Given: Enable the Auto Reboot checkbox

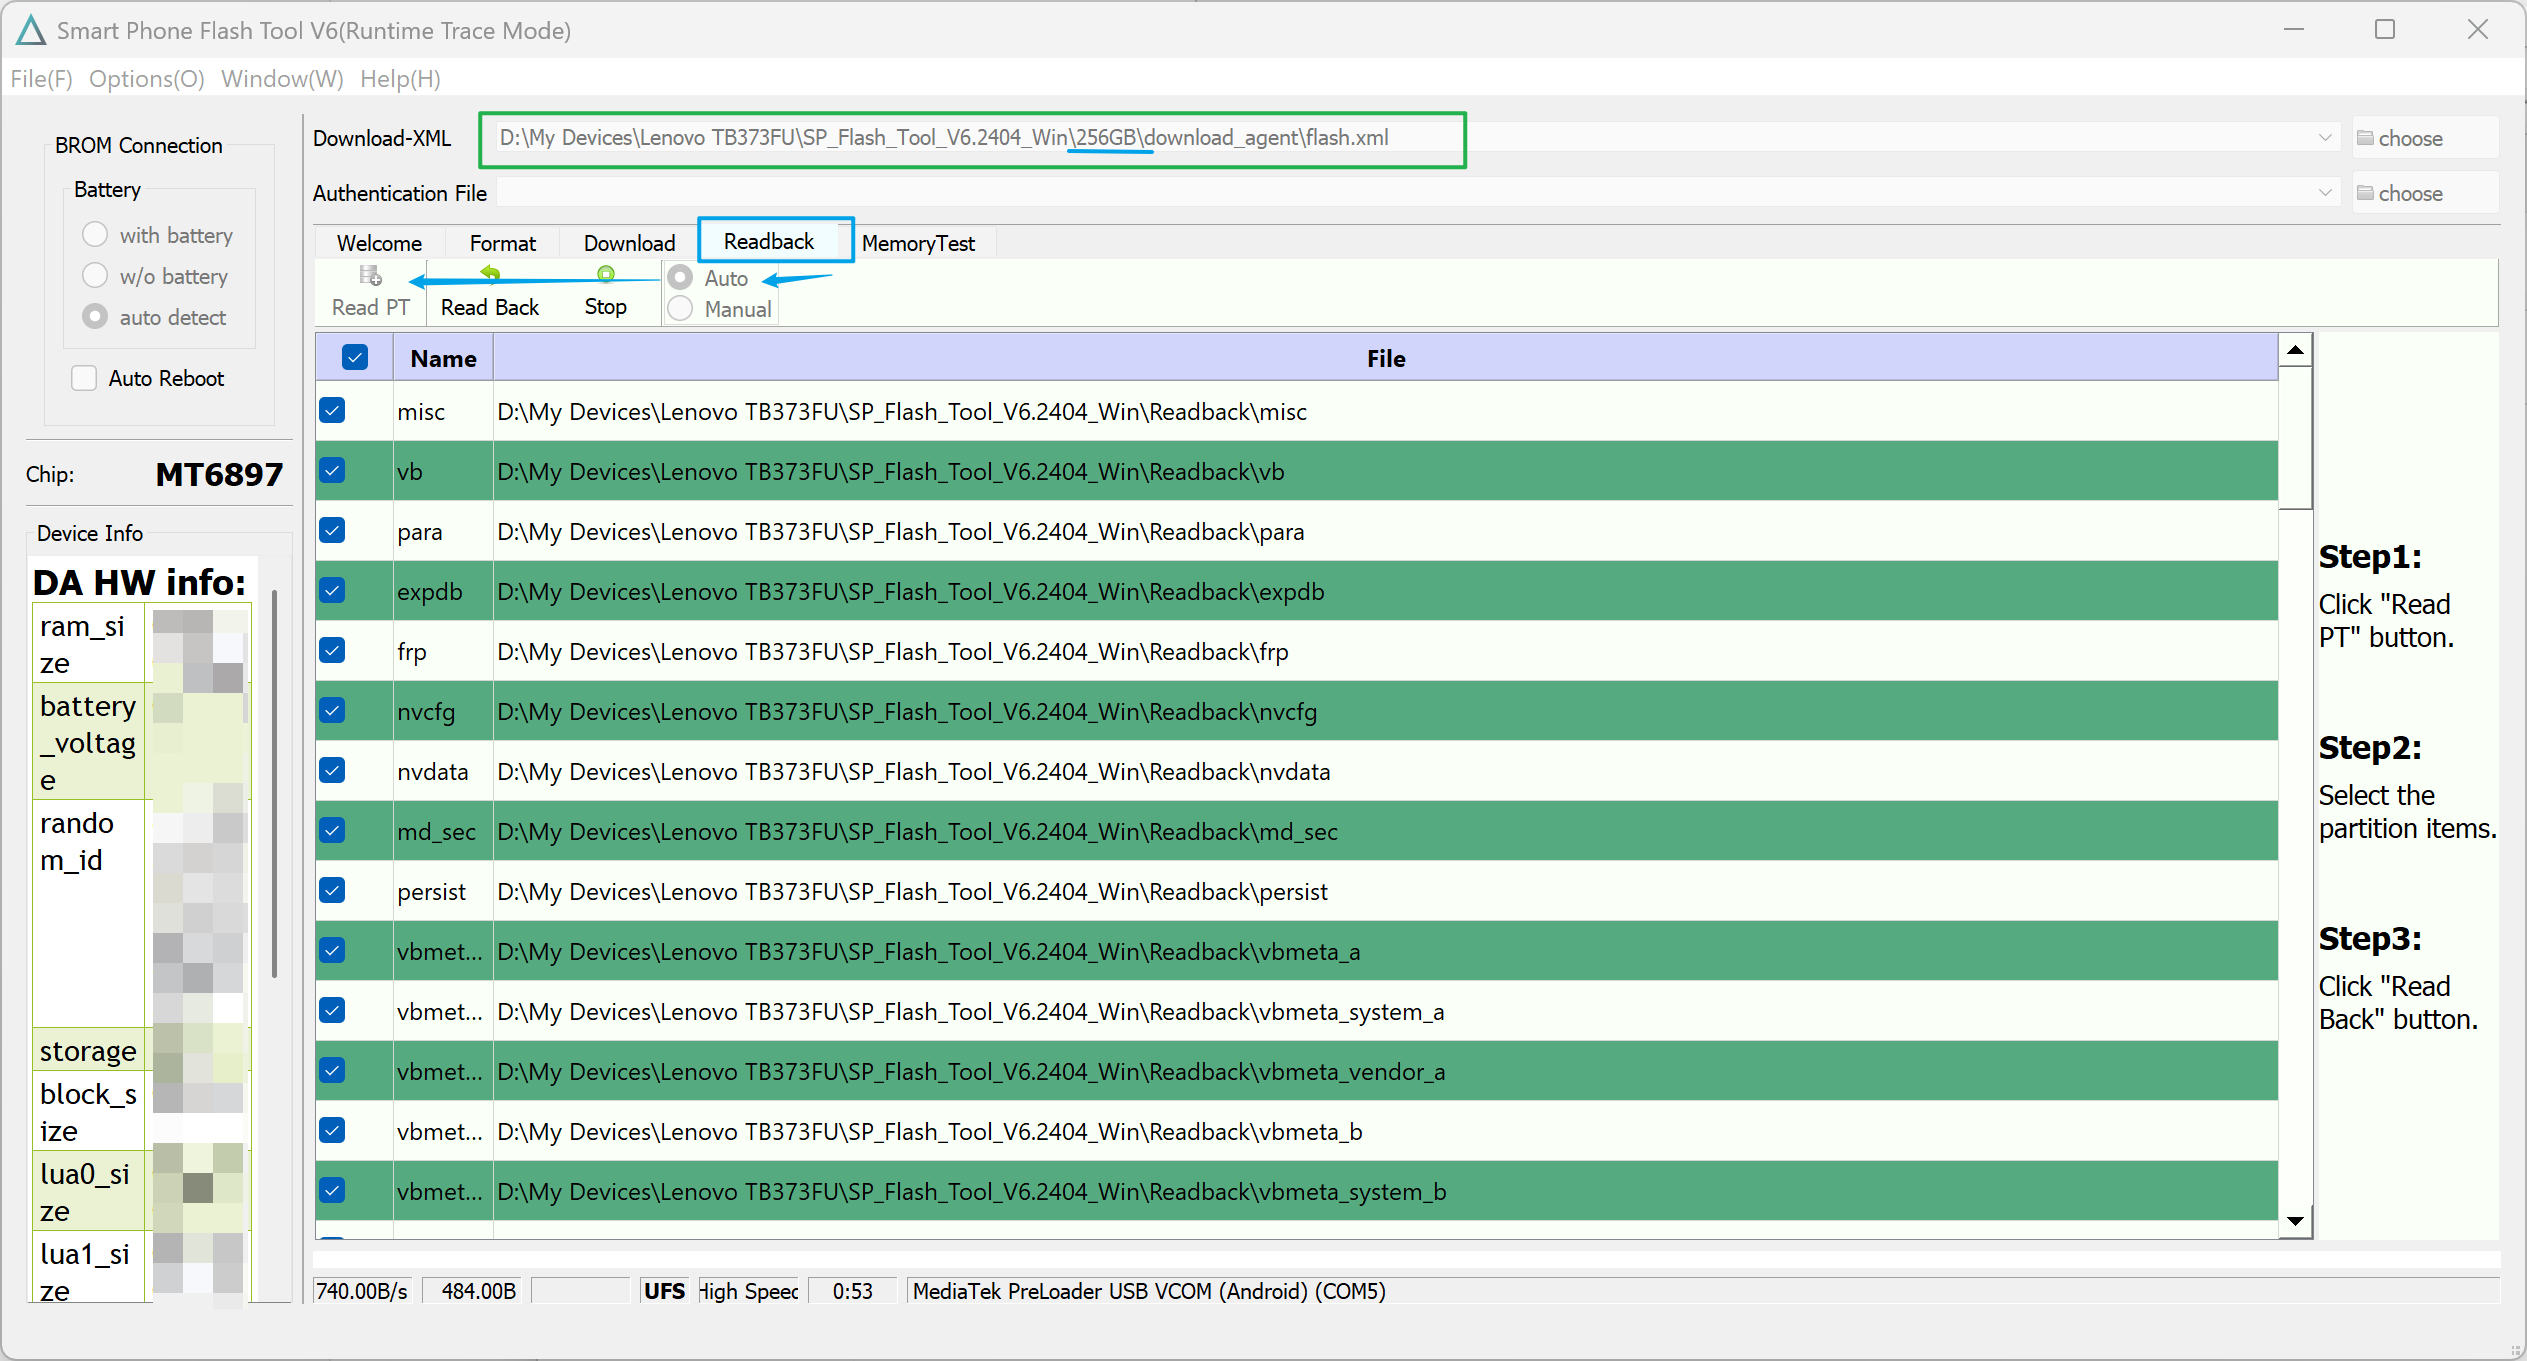Looking at the screenshot, I should pyautogui.click(x=84, y=378).
